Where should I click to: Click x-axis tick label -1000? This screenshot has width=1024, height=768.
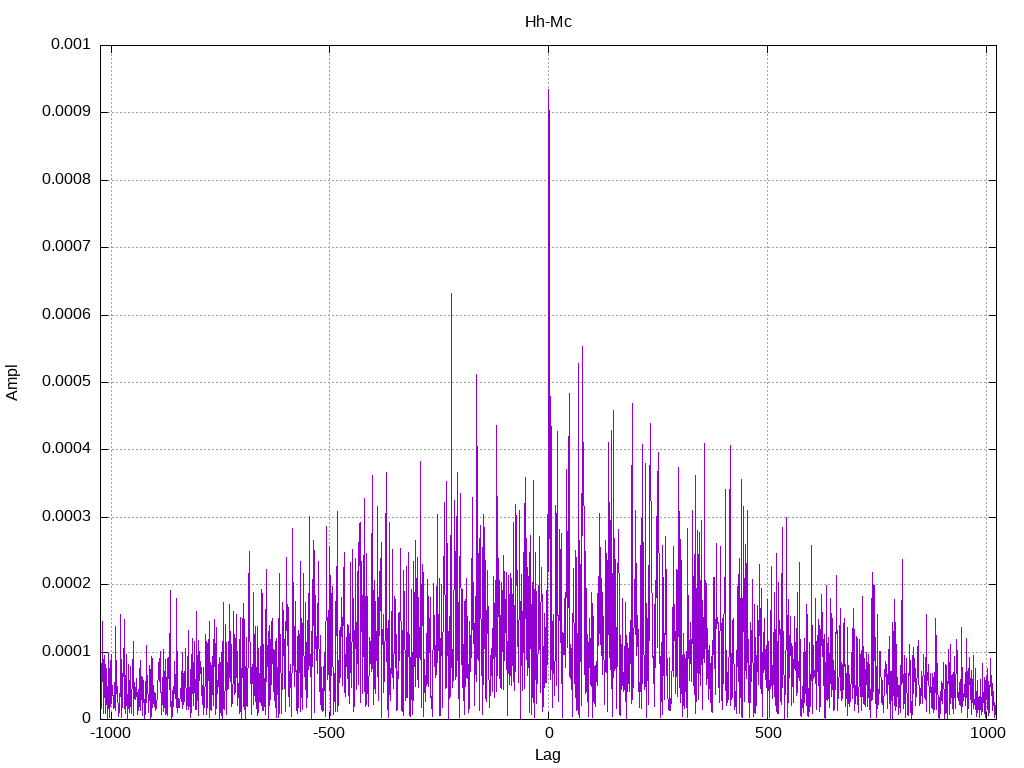[x=110, y=733]
